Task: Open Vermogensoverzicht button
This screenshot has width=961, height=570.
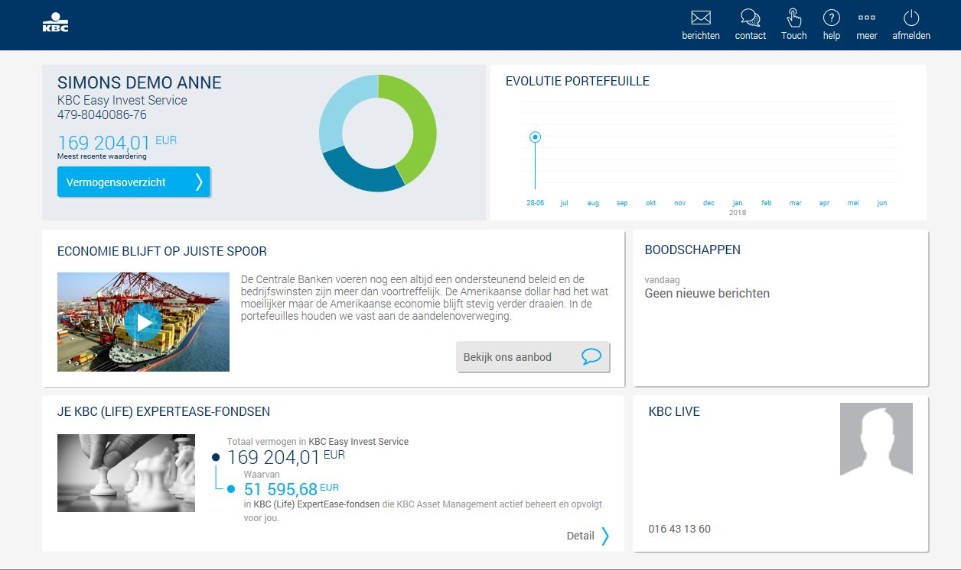Action: coord(134,182)
